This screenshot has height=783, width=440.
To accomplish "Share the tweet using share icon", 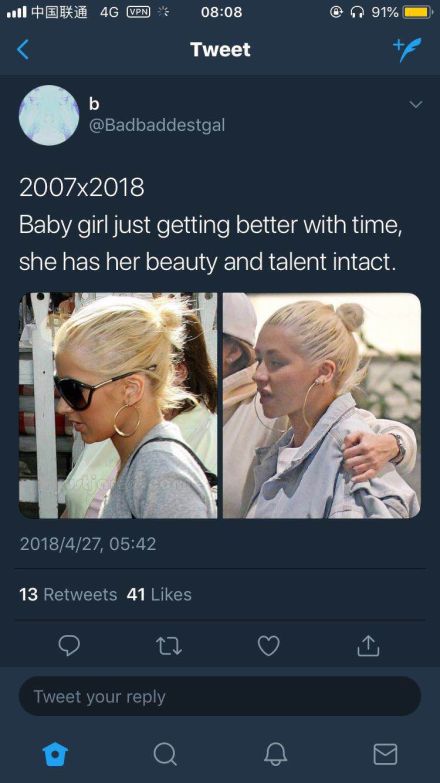I will (x=369, y=645).
